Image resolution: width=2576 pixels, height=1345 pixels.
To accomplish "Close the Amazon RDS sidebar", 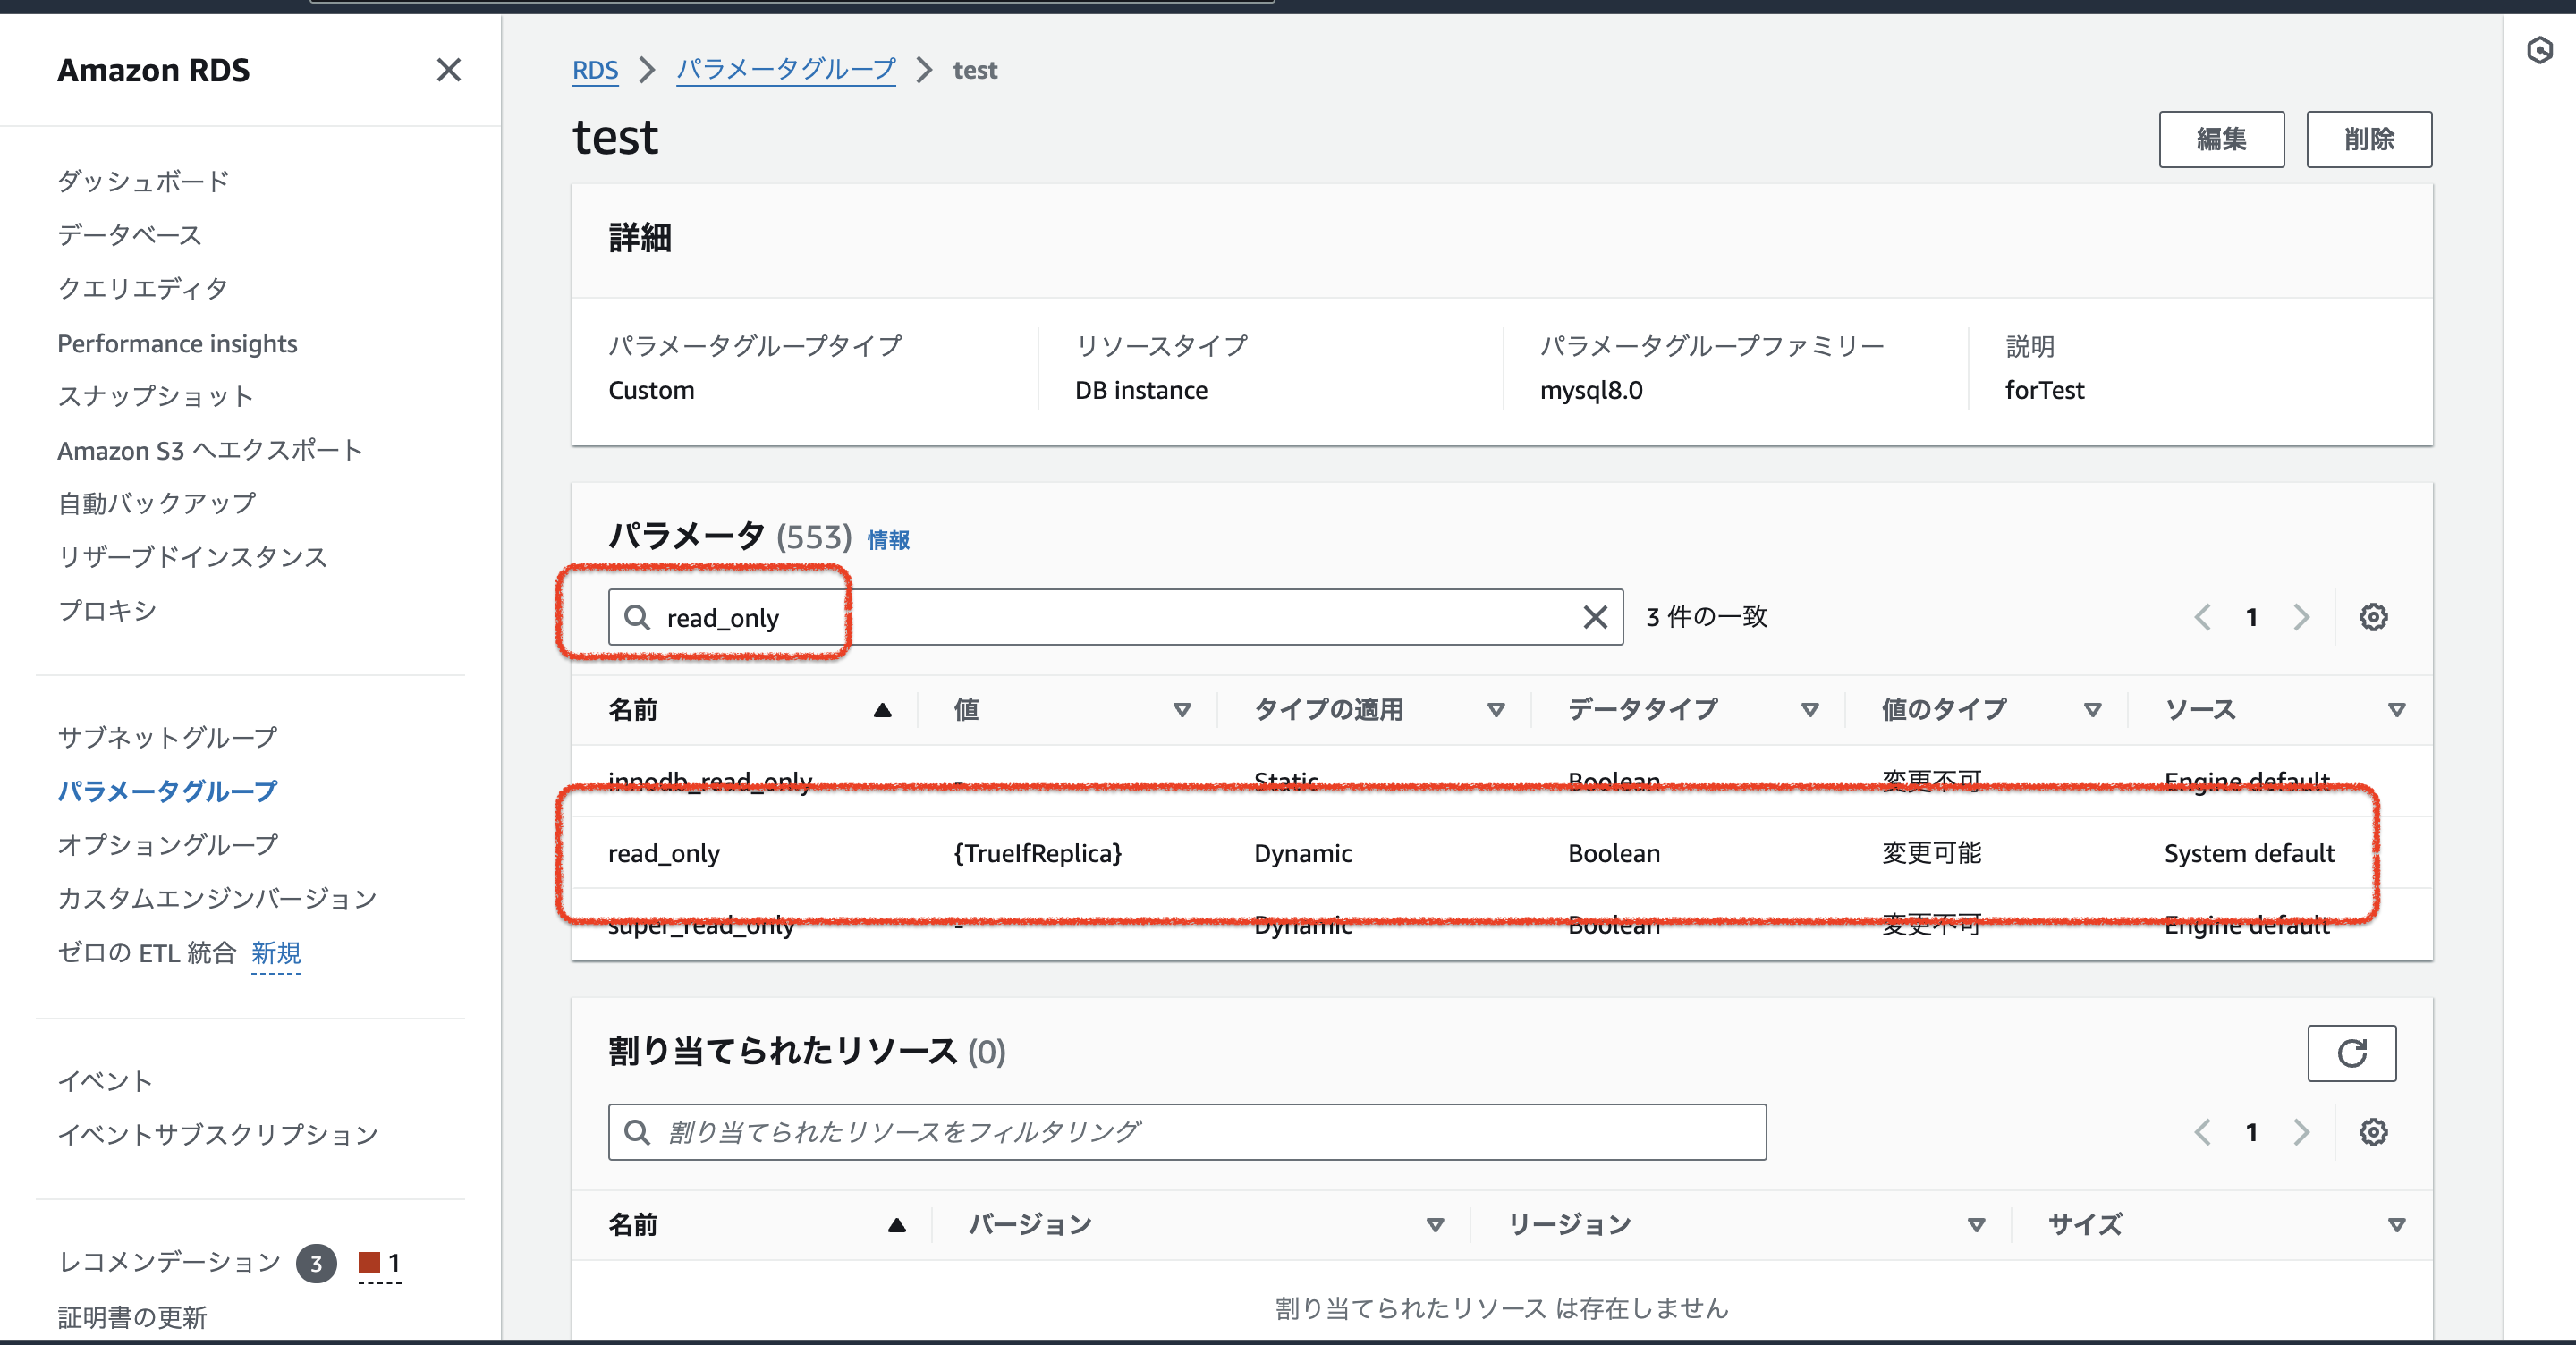I will (x=448, y=70).
